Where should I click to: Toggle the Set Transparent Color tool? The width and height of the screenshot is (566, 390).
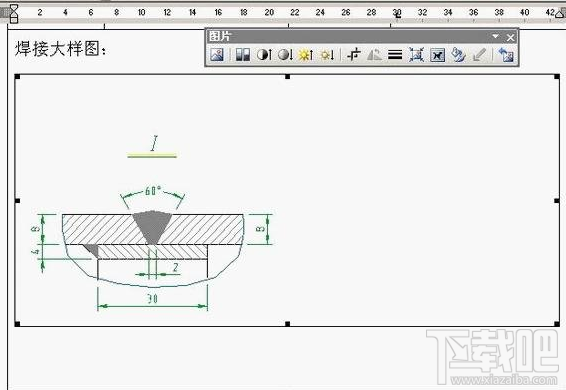[479, 55]
